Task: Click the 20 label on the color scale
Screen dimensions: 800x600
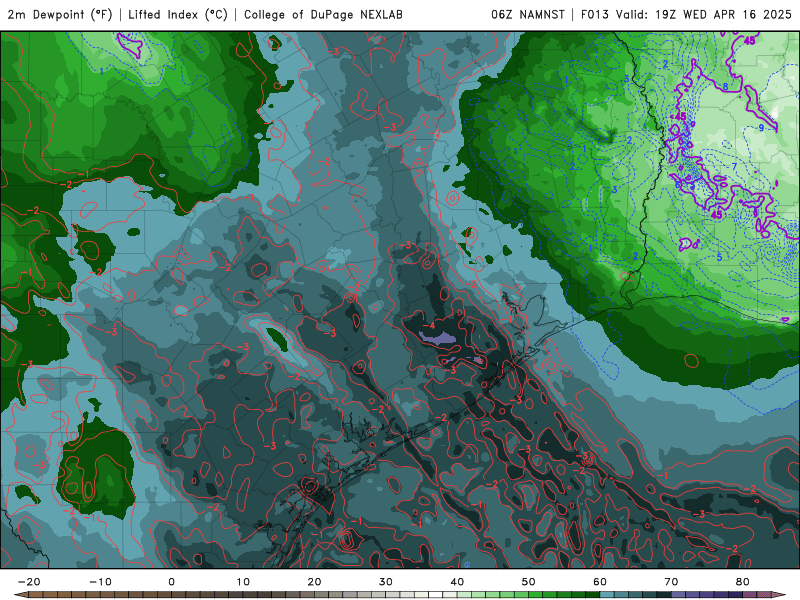Action: tap(314, 582)
